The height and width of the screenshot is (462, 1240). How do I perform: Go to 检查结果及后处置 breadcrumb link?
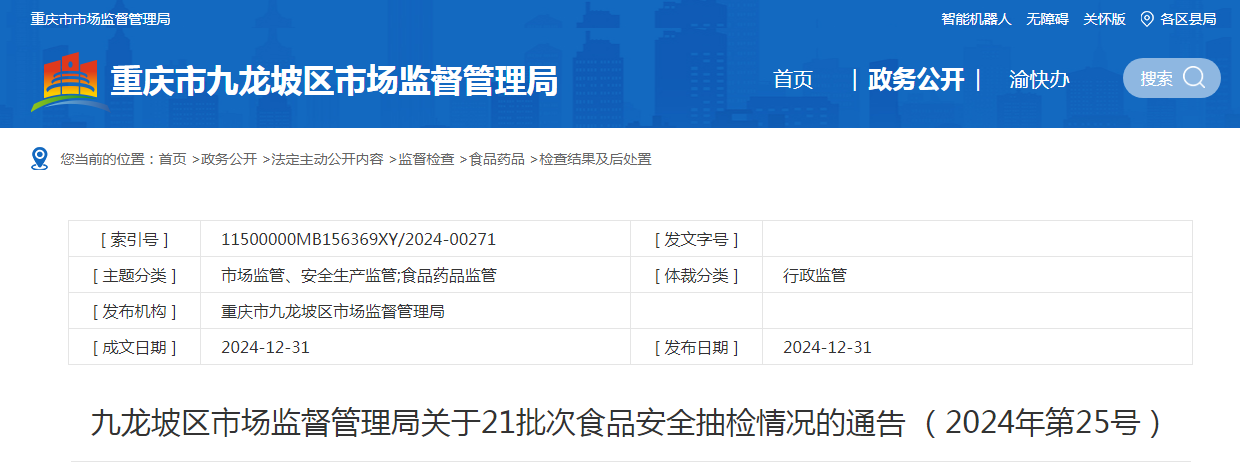click(596, 159)
